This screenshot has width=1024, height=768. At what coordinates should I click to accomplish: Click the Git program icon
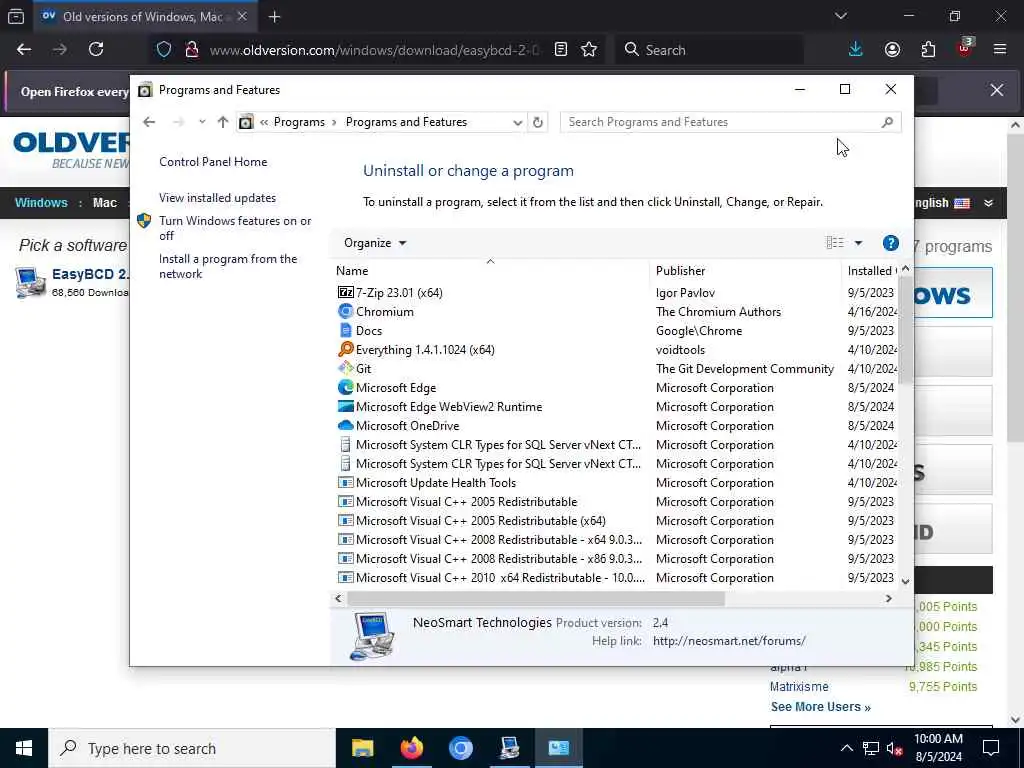click(x=345, y=368)
